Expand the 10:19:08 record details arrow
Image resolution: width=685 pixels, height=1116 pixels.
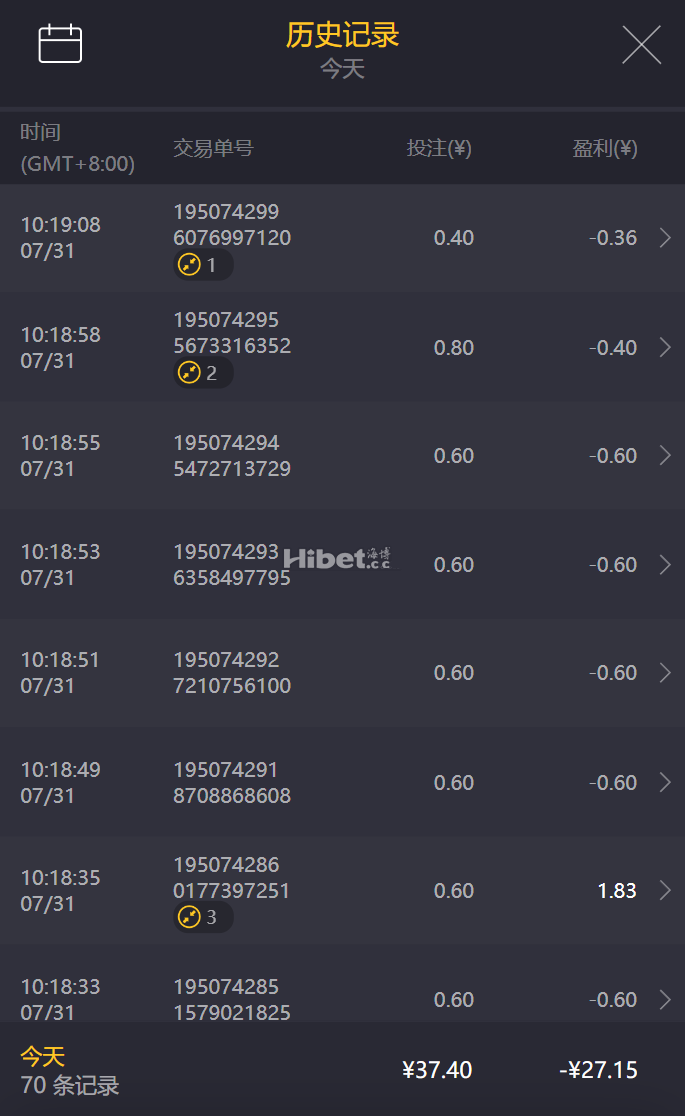pyautogui.click(x=665, y=238)
